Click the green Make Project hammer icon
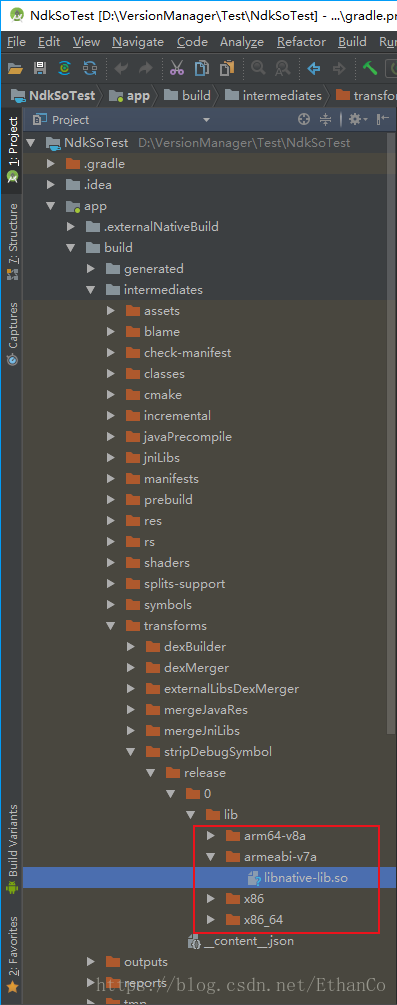This screenshot has width=397, height=1005. point(369,68)
